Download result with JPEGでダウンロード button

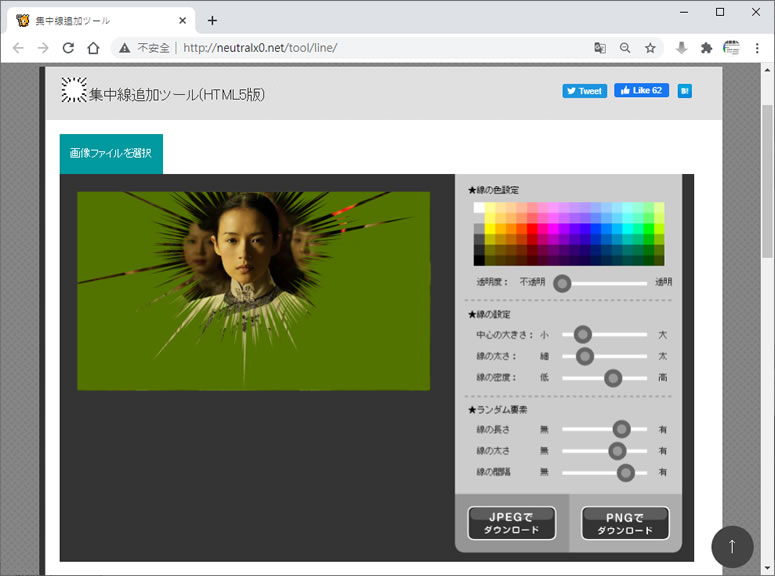[x=512, y=523]
